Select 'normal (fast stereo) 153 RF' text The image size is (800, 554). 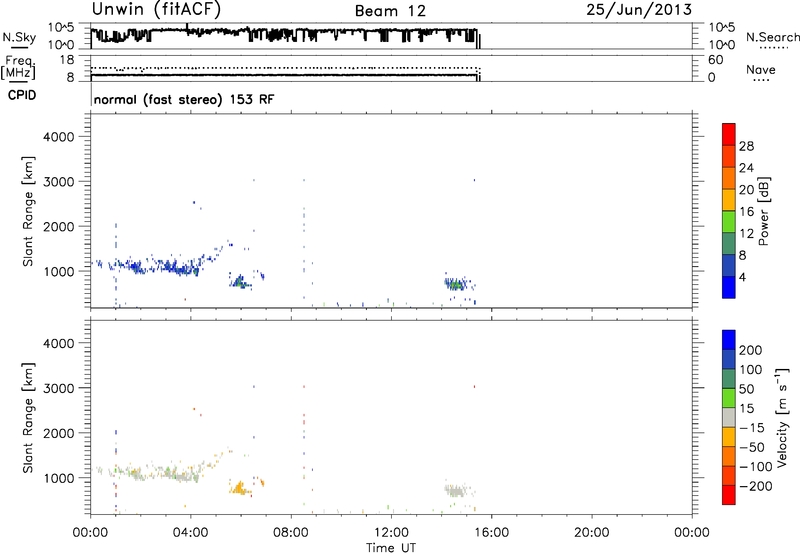(x=184, y=99)
